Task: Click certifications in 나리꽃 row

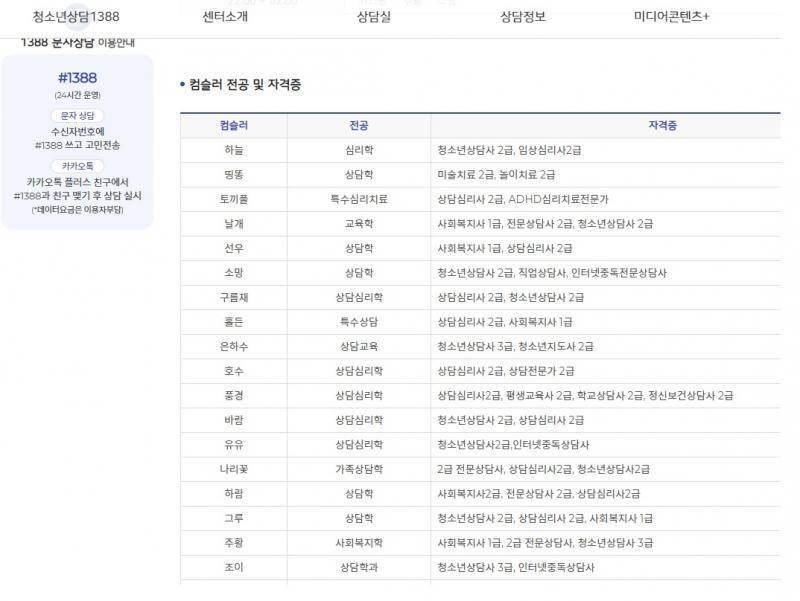Action: coord(543,469)
